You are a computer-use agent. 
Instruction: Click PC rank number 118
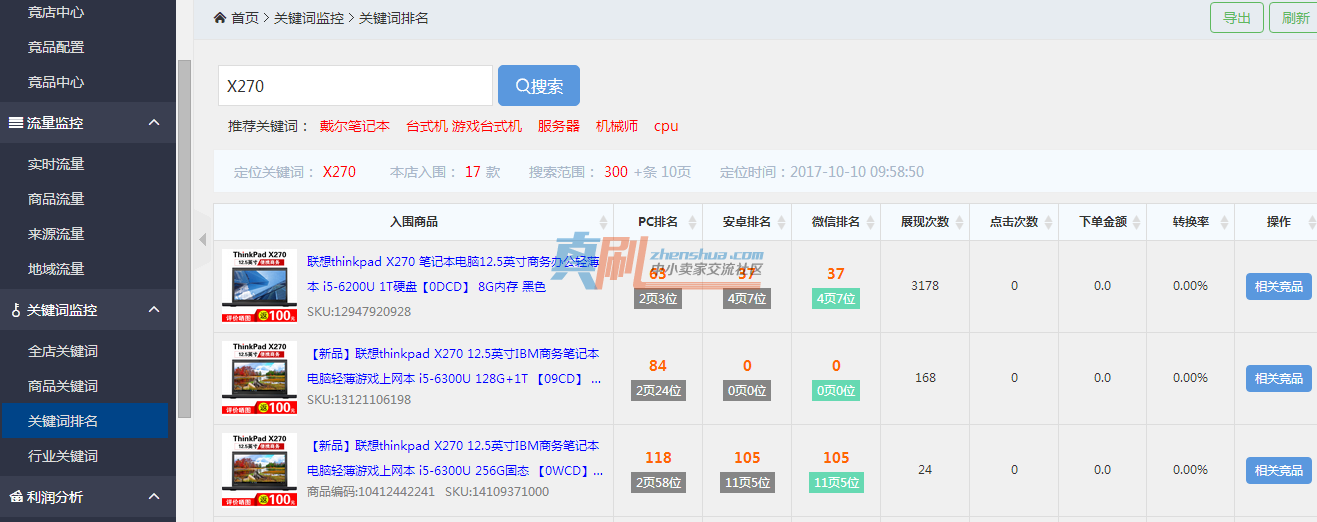658,458
